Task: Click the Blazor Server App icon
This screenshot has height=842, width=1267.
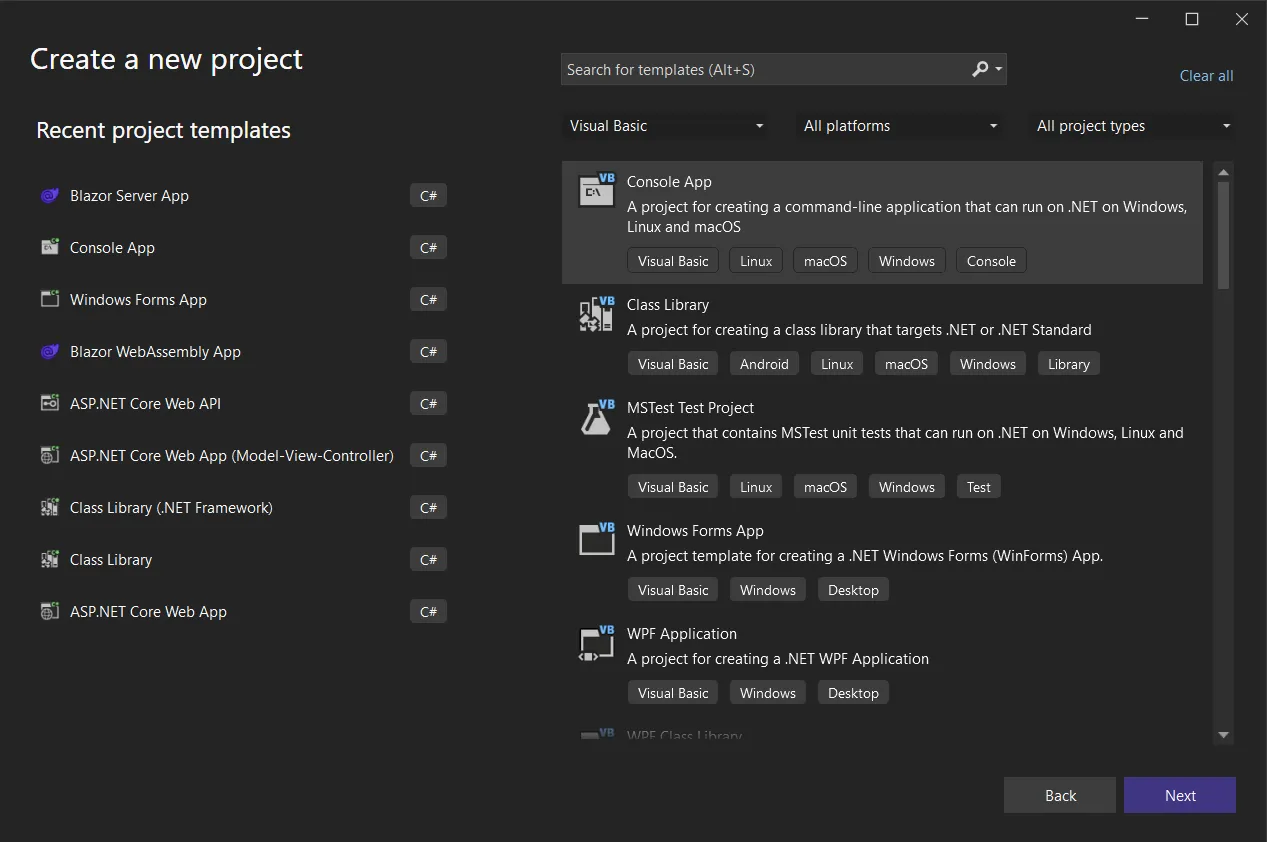Action: (49, 196)
